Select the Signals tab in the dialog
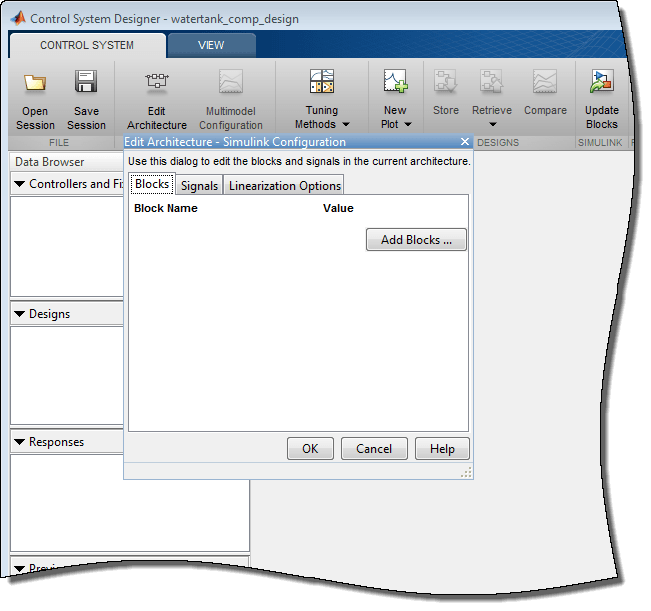Image resolution: width=651 pixels, height=611 pixels. (x=199, y=186)
